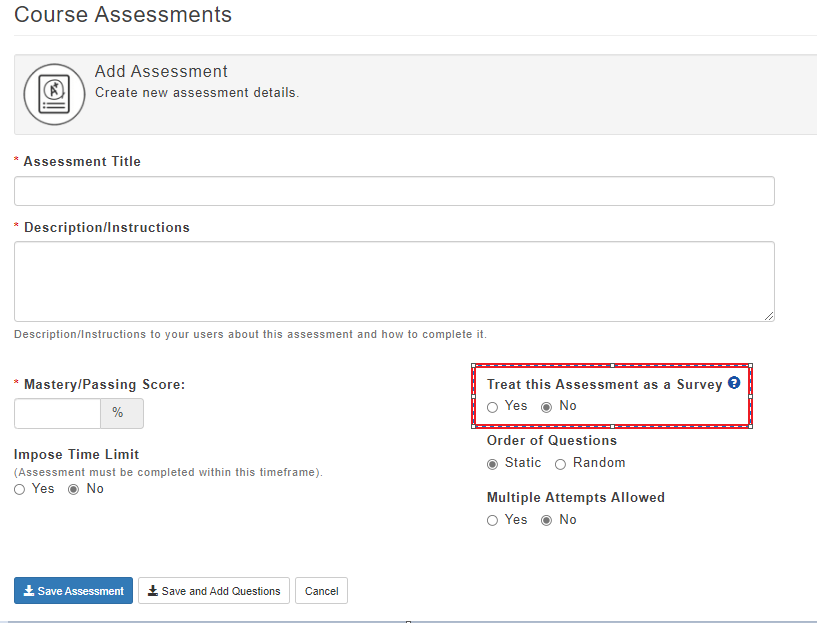Image resolution: width=817 pixels, height=623 pixels.
Task: Cancel the assessment creation
Action: pyautogui.click(x=321, y=591)
